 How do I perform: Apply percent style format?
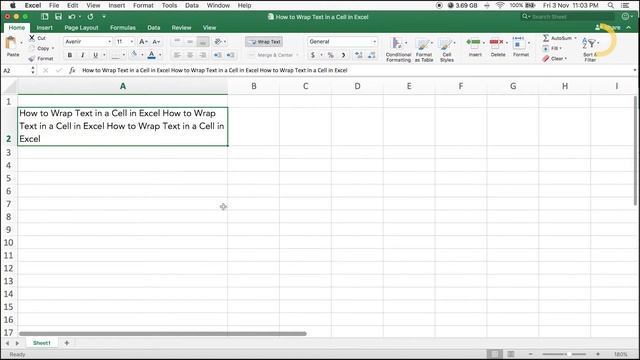point(331,55)
